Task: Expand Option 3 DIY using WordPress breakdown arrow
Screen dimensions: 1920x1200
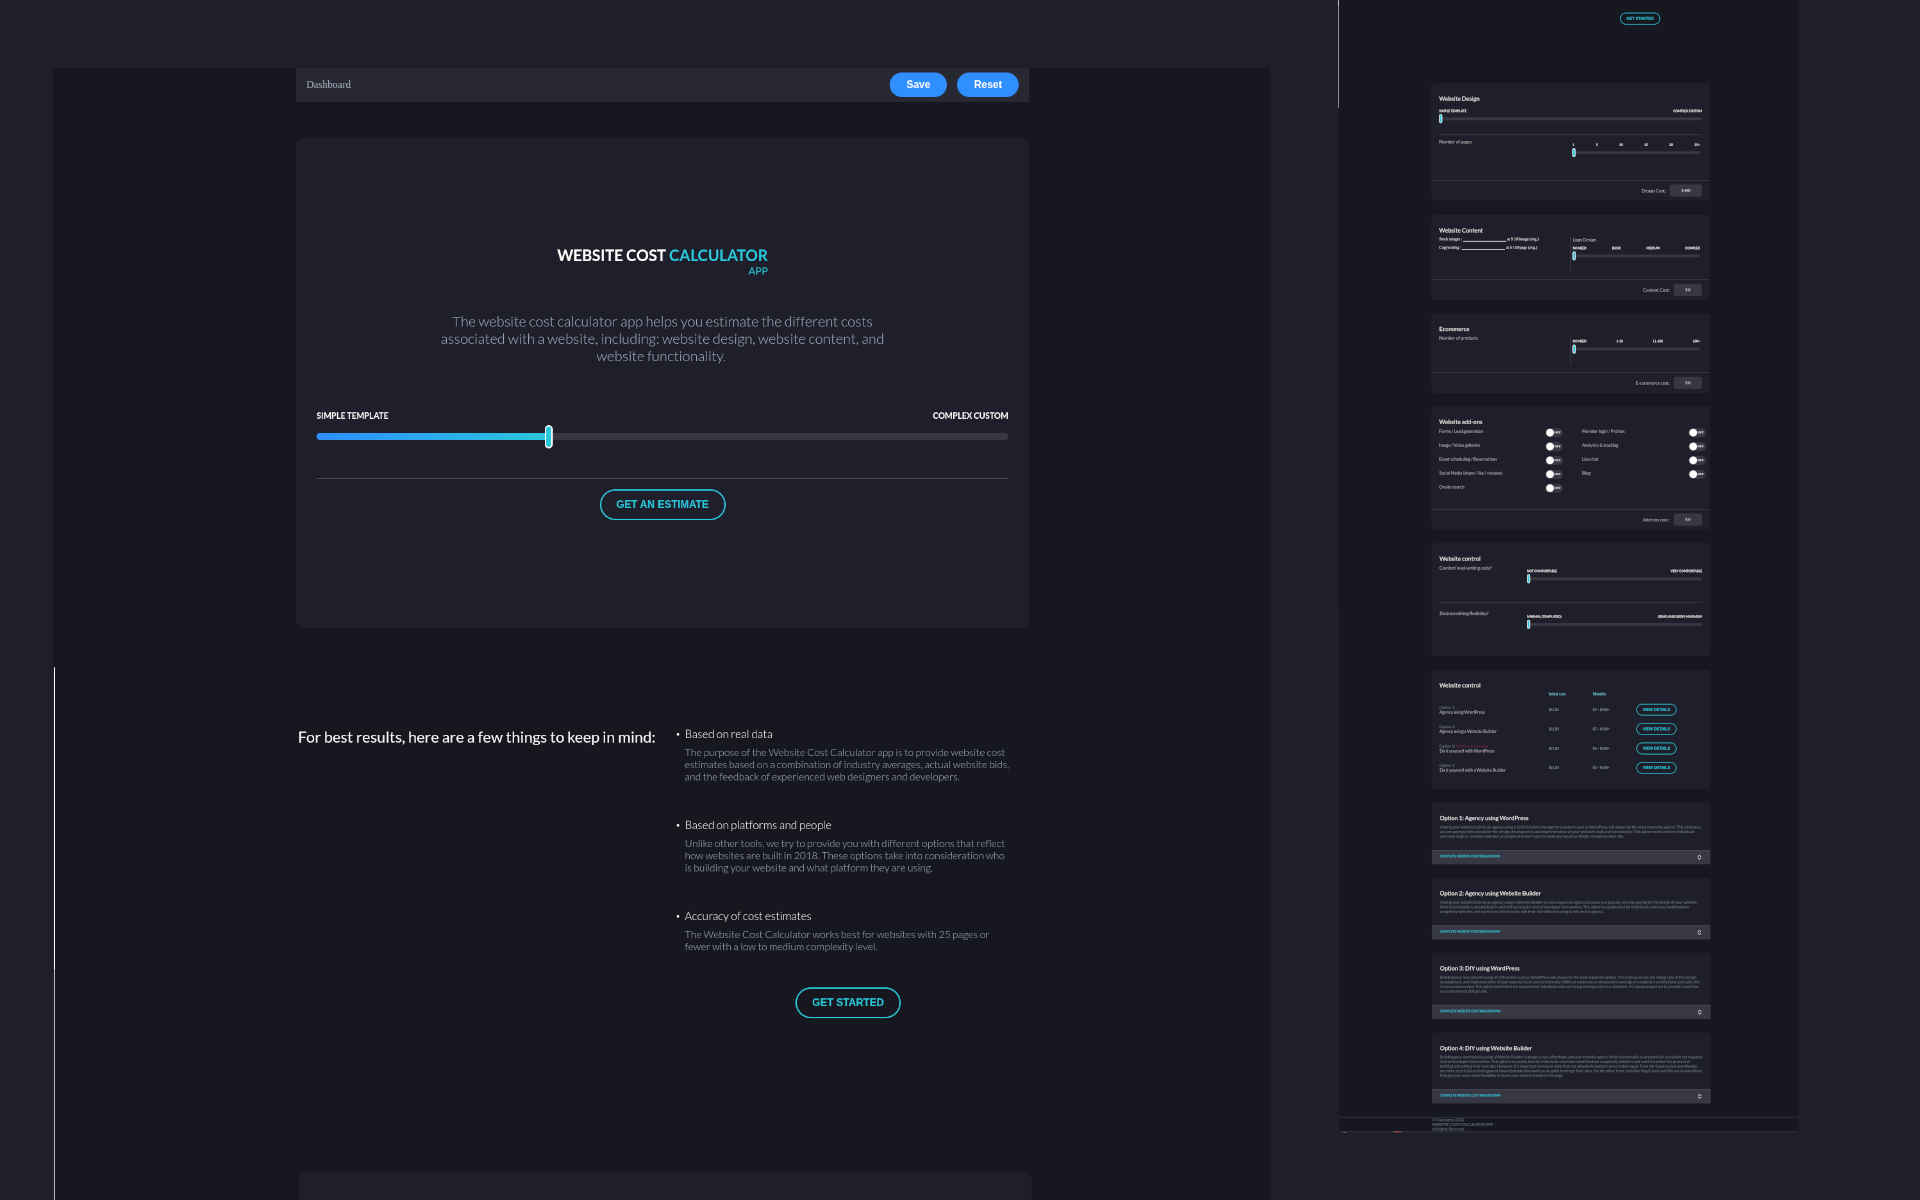Action: click(1699, 1012)
